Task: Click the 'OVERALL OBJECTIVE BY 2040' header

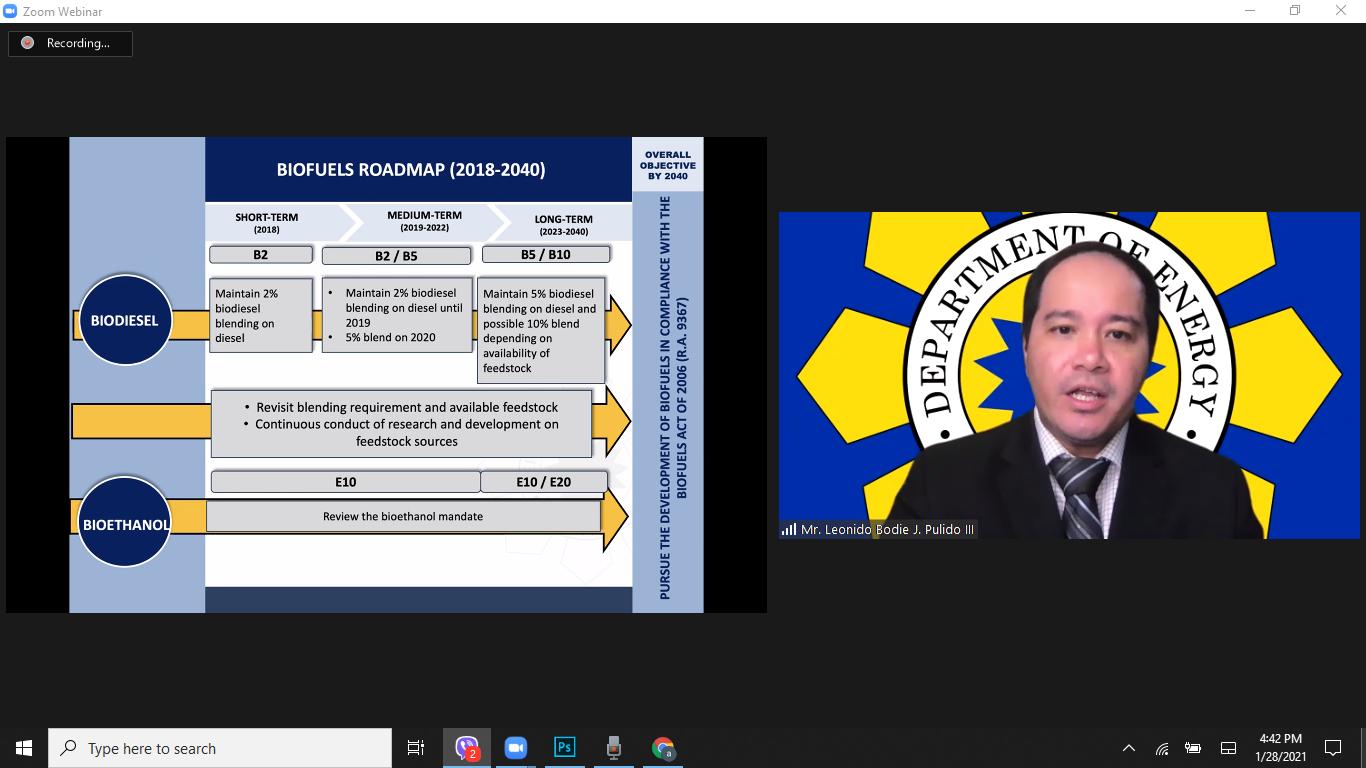Action: pos(668,166)
